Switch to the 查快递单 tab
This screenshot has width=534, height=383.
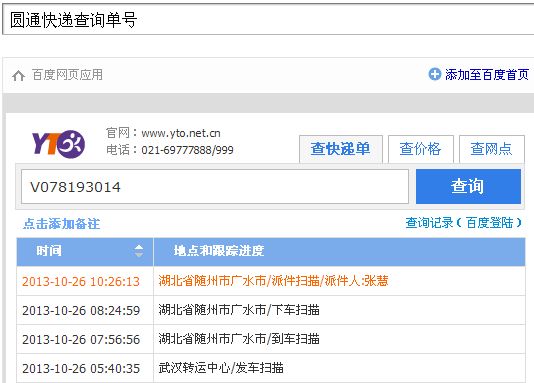pos(341,149)
